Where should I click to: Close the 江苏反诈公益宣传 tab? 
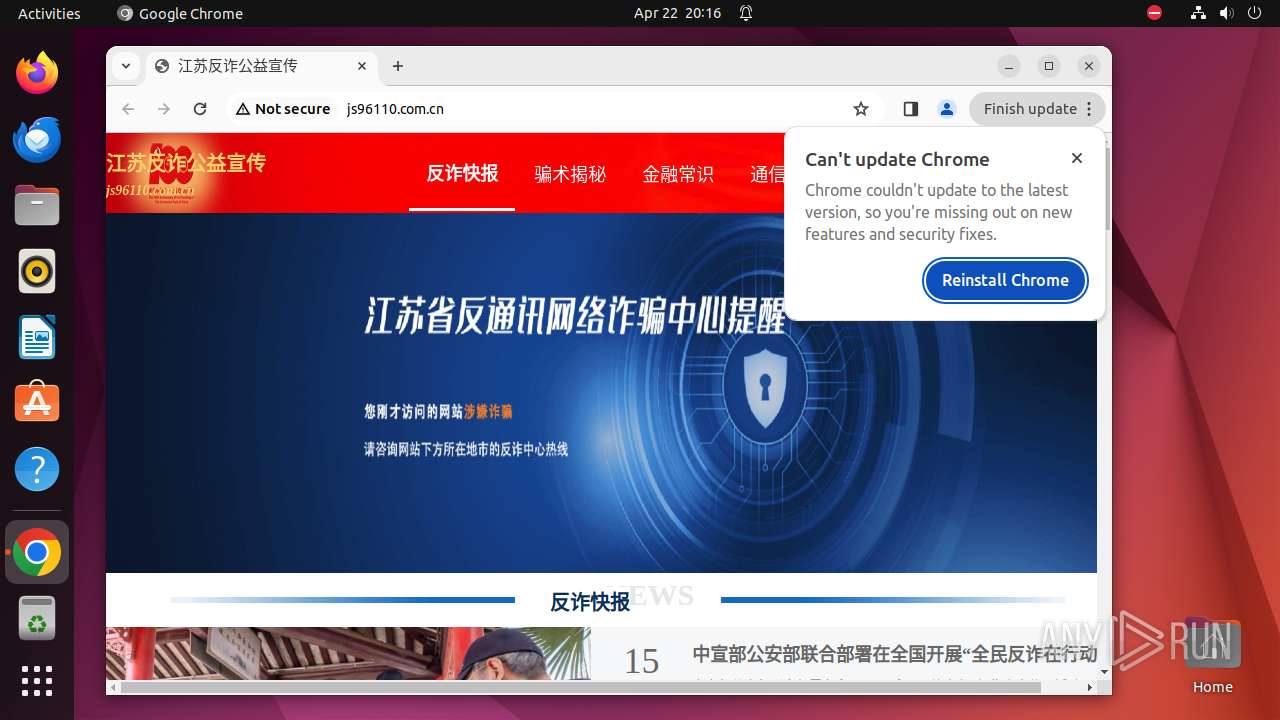[x=362, y=66]
